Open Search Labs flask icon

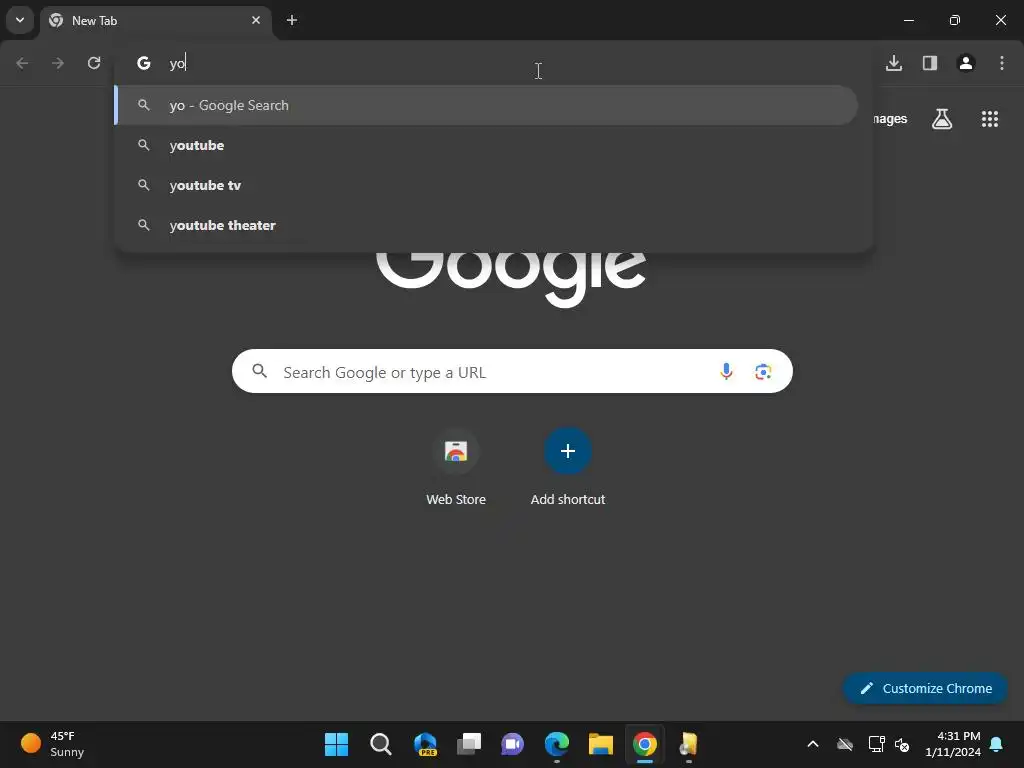click(x=942, y=119)
